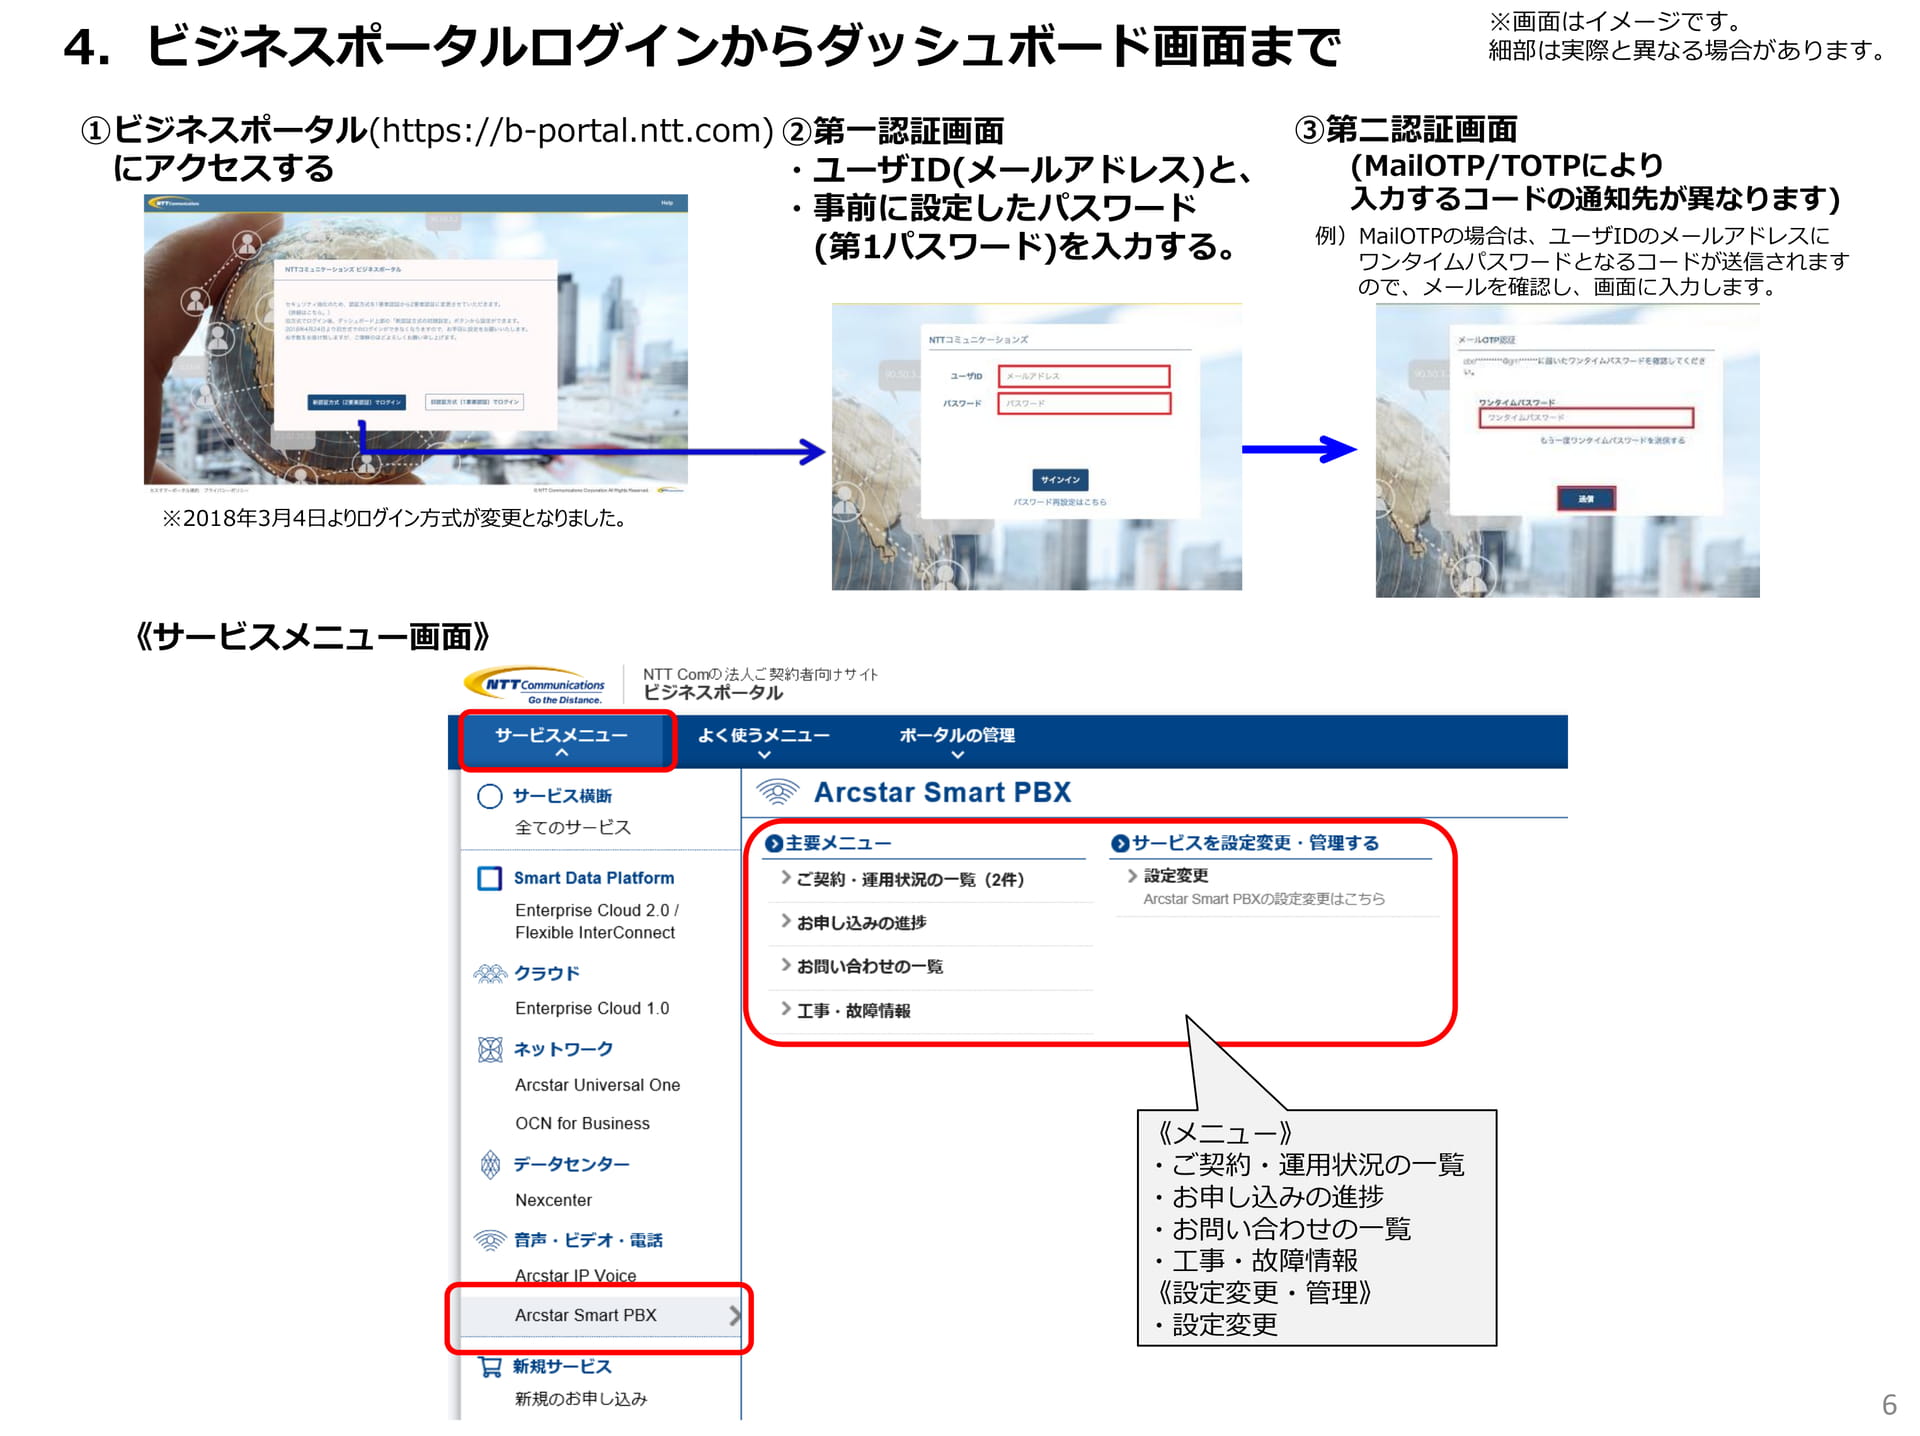Click the Arcstar Smart PBX heading icon
Viewport: 1920px width, 1436px height.
pos(778,792)
